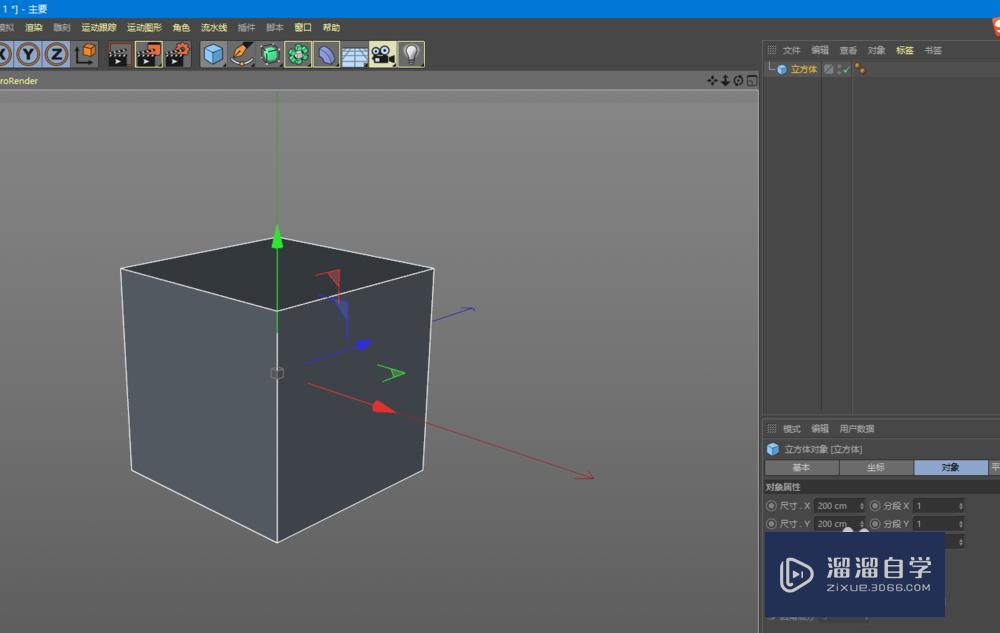Click the 立方体对象 cube icon header
Viewport: 1000px width, 633px height.
pos(773,449)
